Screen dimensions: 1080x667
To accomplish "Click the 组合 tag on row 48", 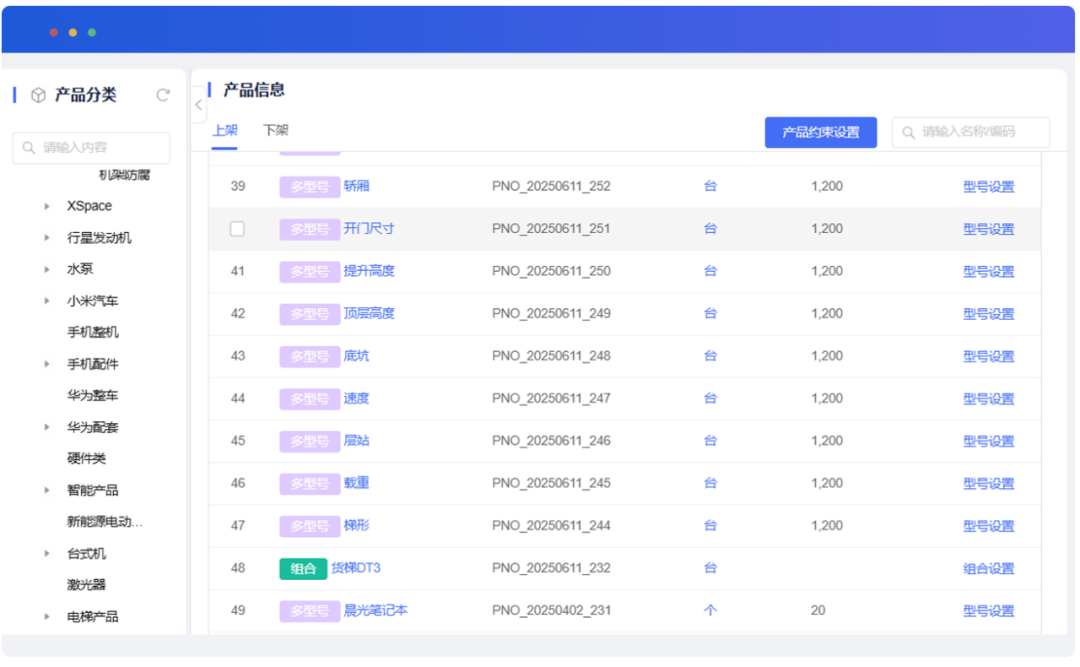I will coord(303,568).
